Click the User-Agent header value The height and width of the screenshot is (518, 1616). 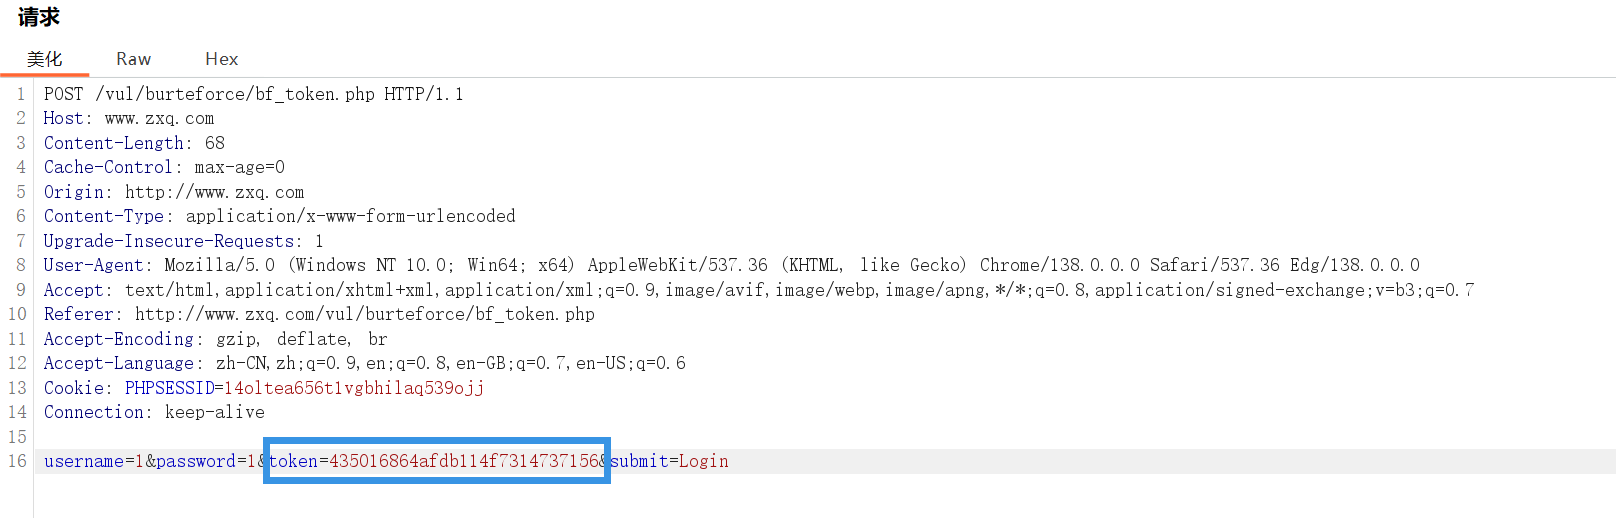pyautogui.click(x=792, y=265)
